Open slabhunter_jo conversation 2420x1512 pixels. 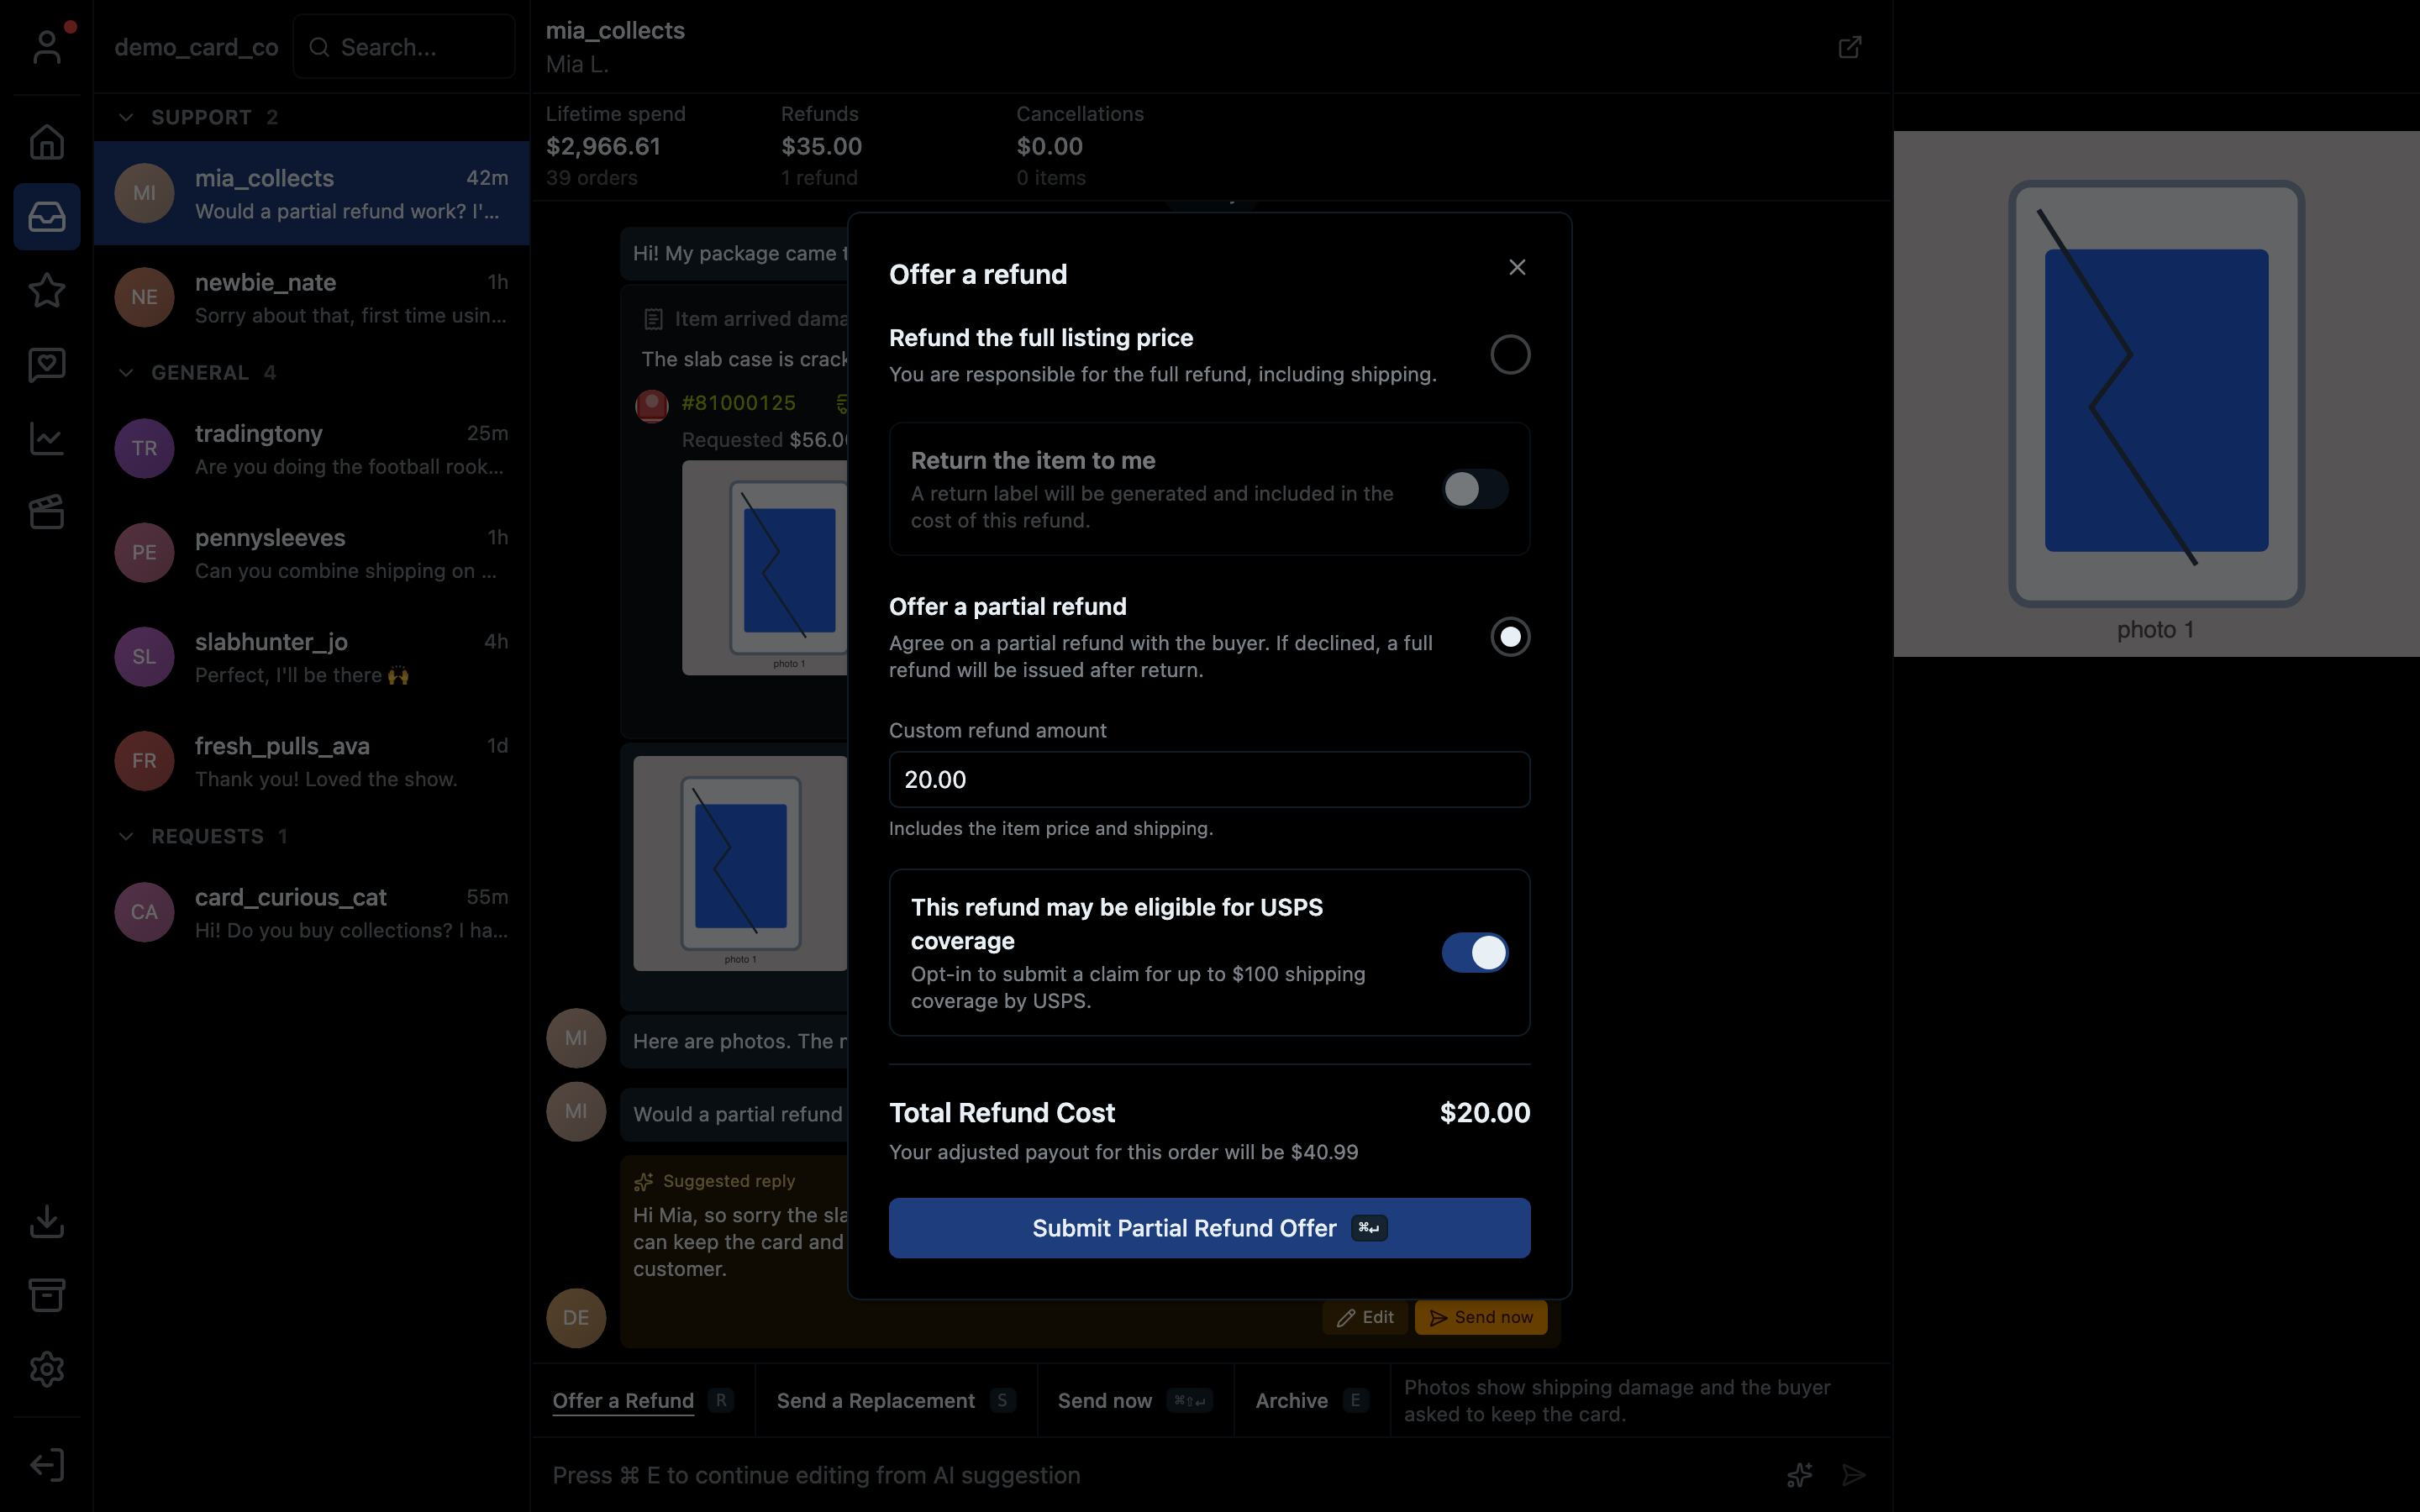click(x=312, y=656)
